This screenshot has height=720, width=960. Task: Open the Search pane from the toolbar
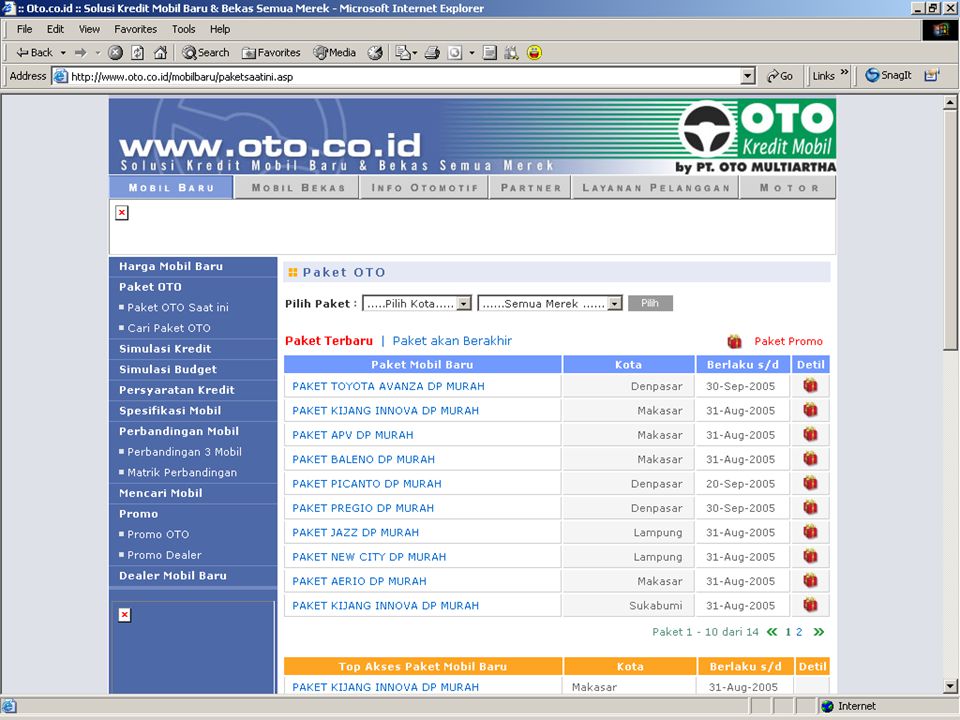206,53
